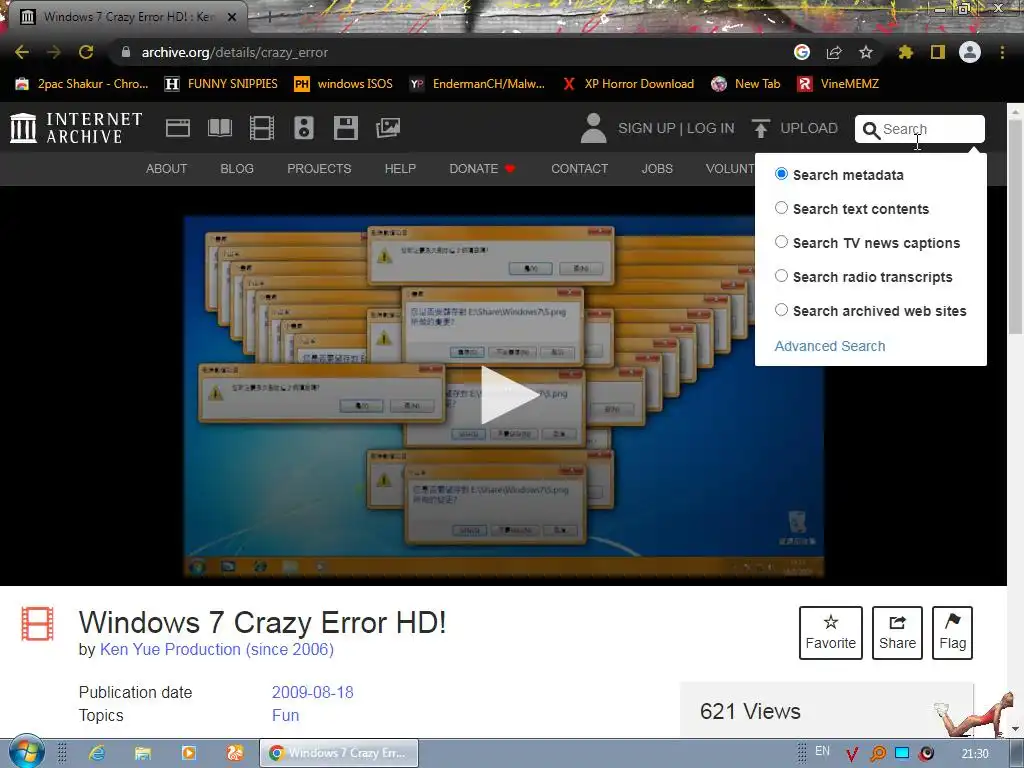
Task: Close the Windows 7 Crazy Error tab
Action: pyautogui.click(x=232, y=17)
